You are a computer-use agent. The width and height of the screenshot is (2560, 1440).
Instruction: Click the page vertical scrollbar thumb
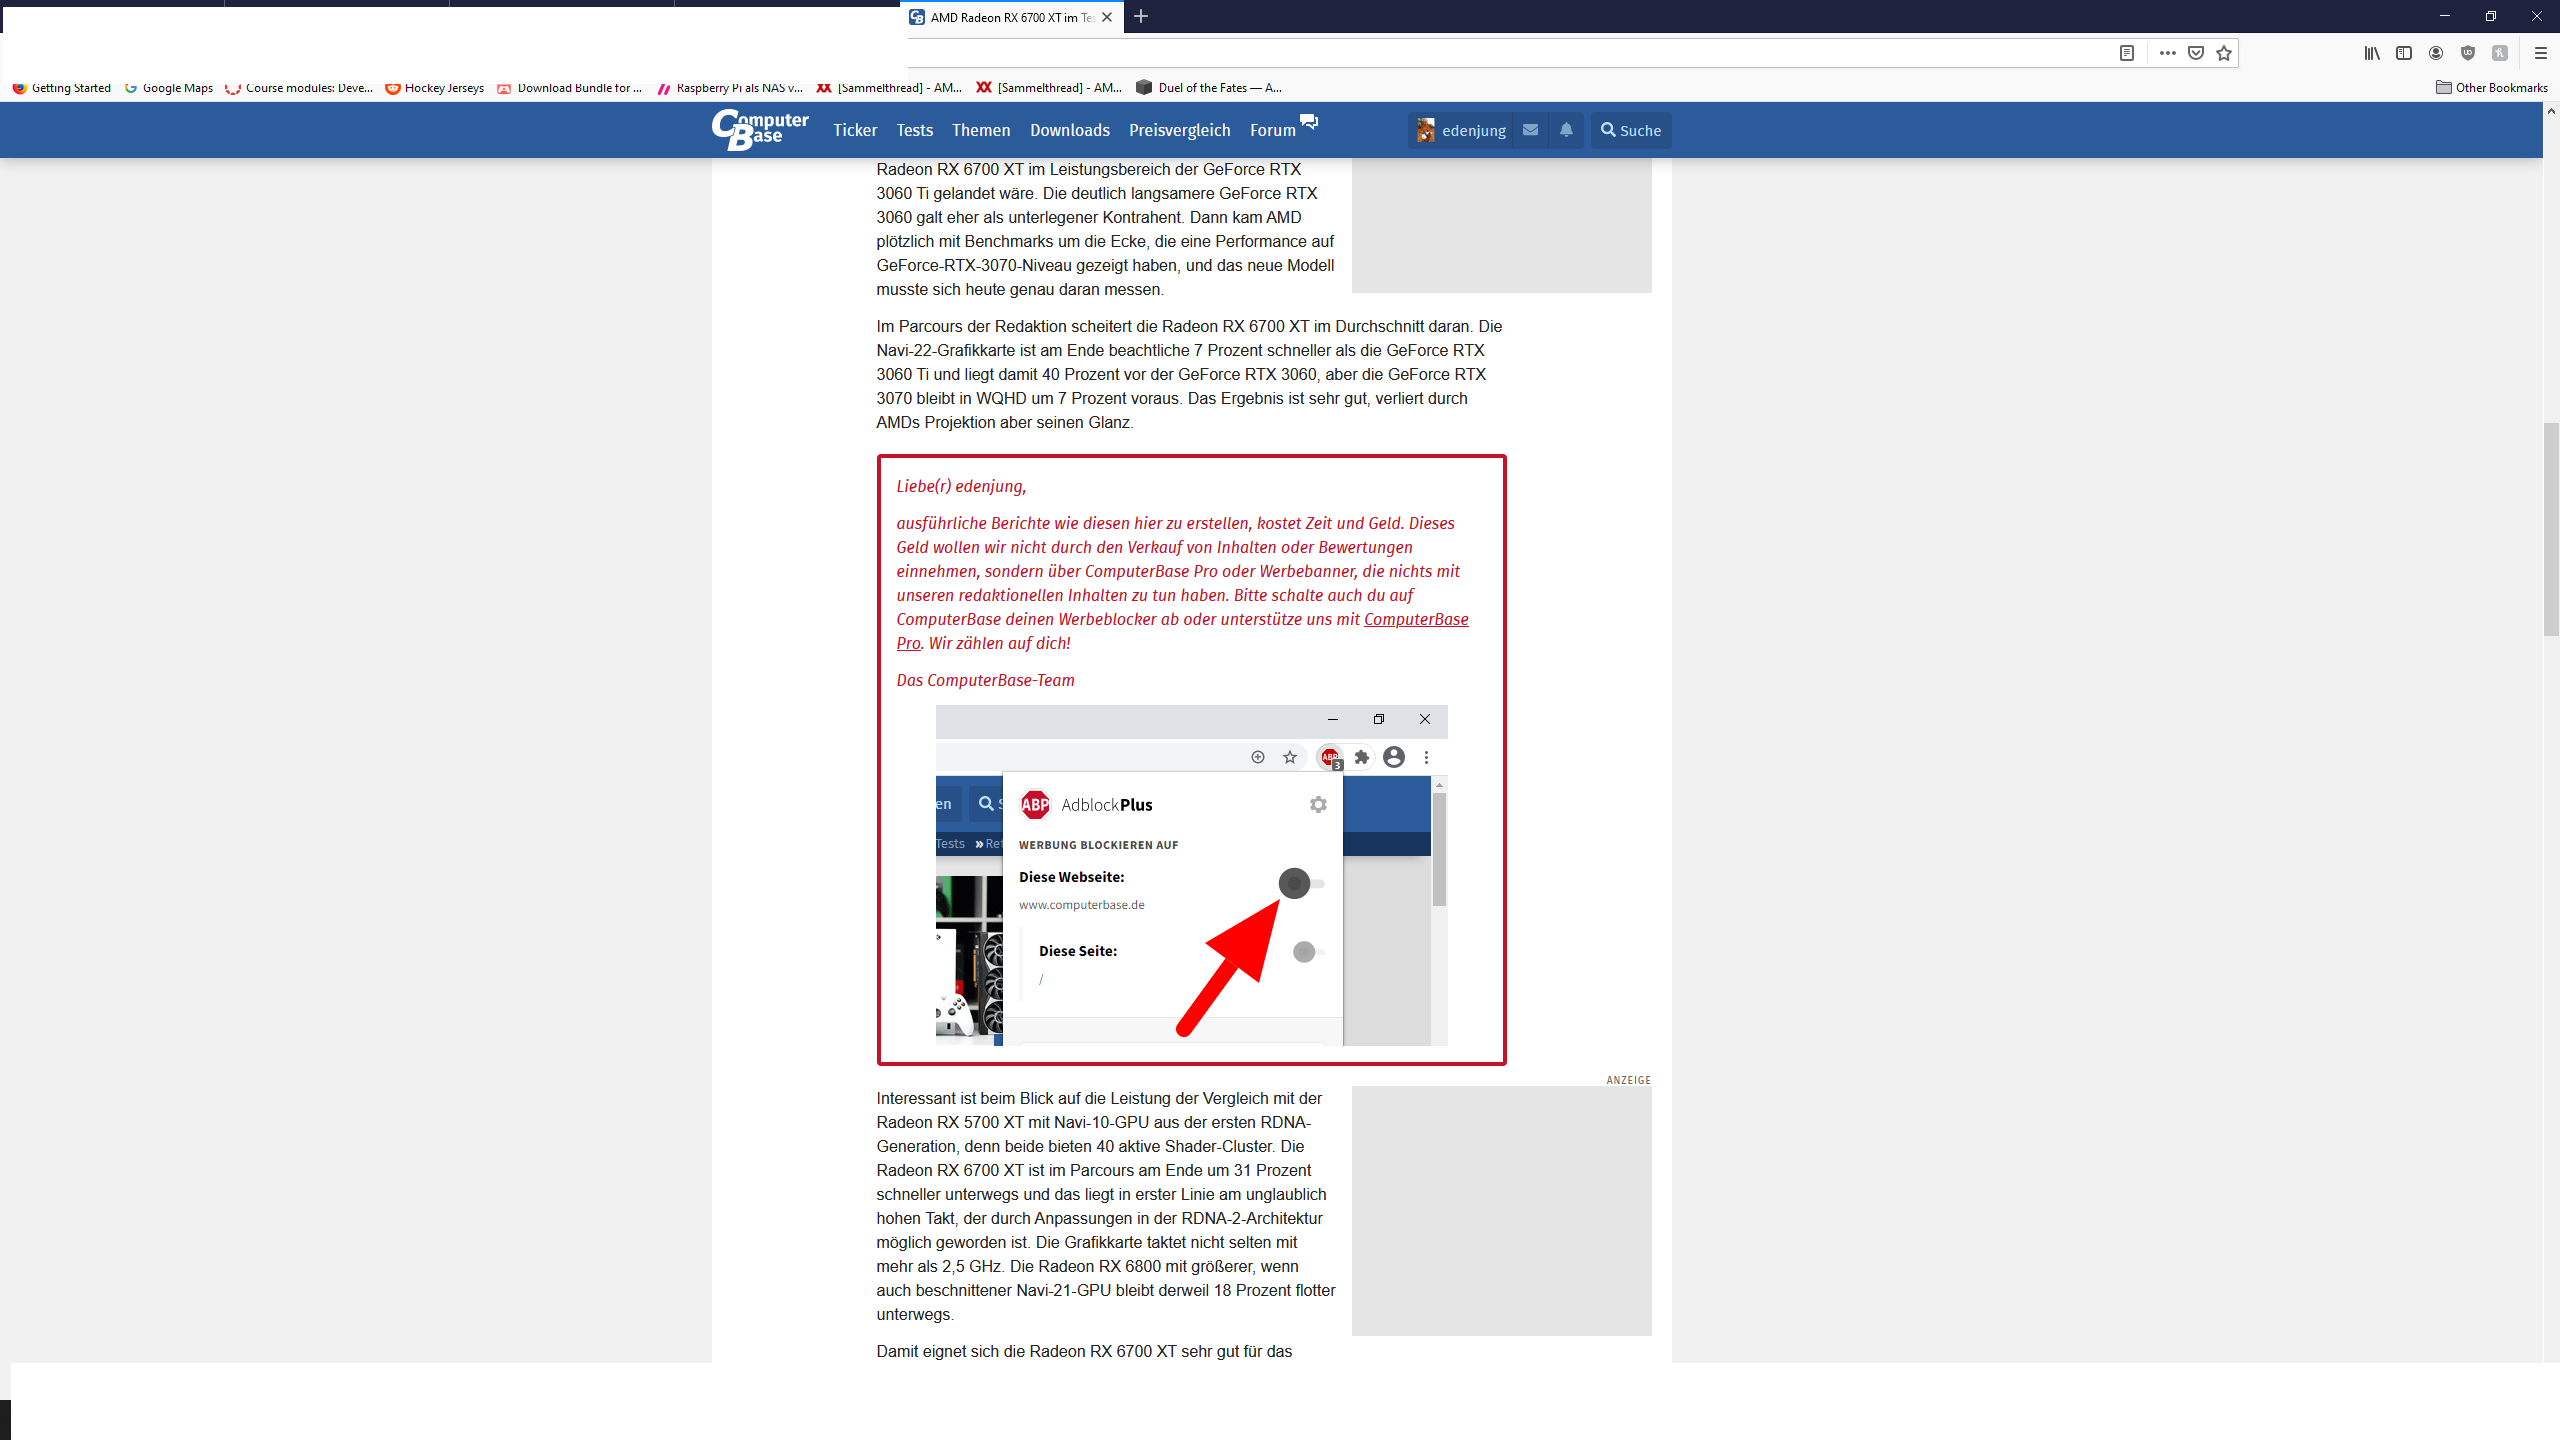click(2551, 530)
